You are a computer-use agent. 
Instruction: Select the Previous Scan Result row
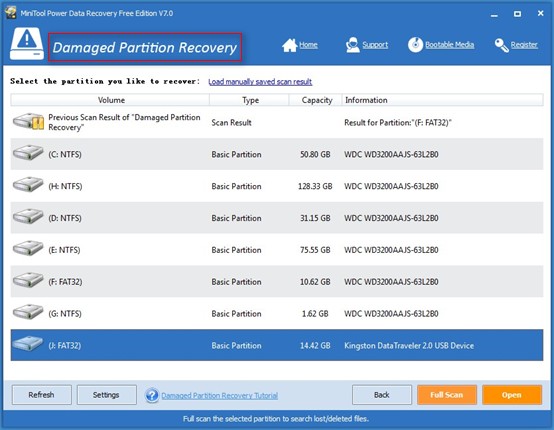[277, 122]
